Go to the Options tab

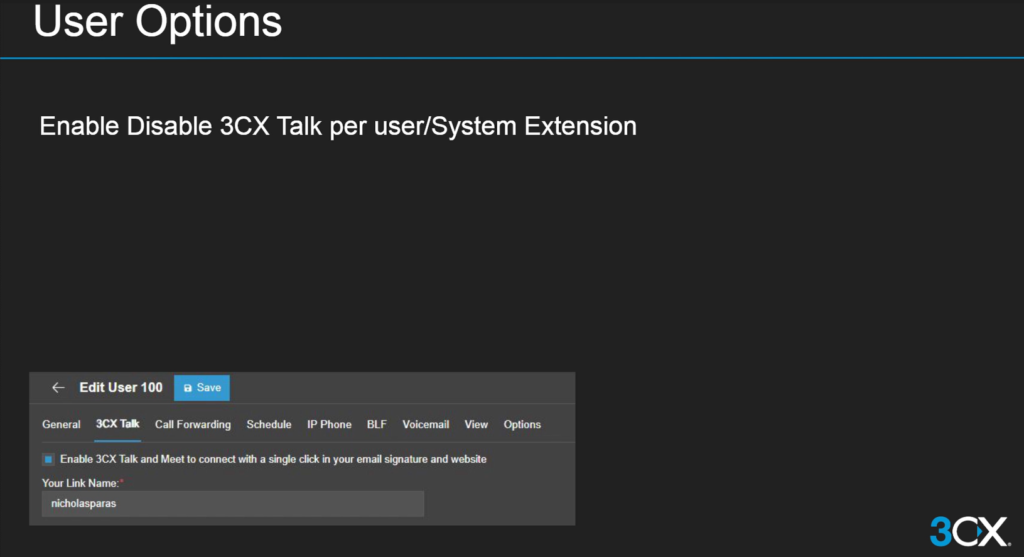point(522,425)
